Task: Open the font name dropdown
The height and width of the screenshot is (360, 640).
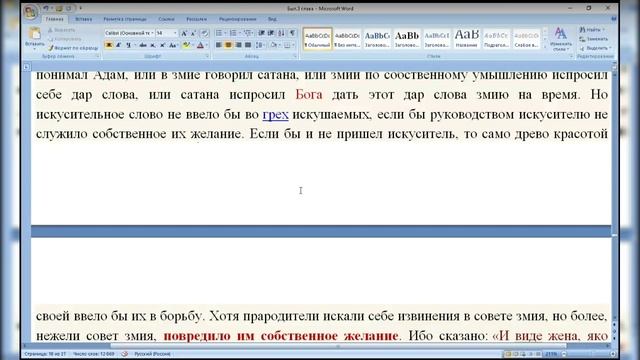Action: [x=152, y=33]
